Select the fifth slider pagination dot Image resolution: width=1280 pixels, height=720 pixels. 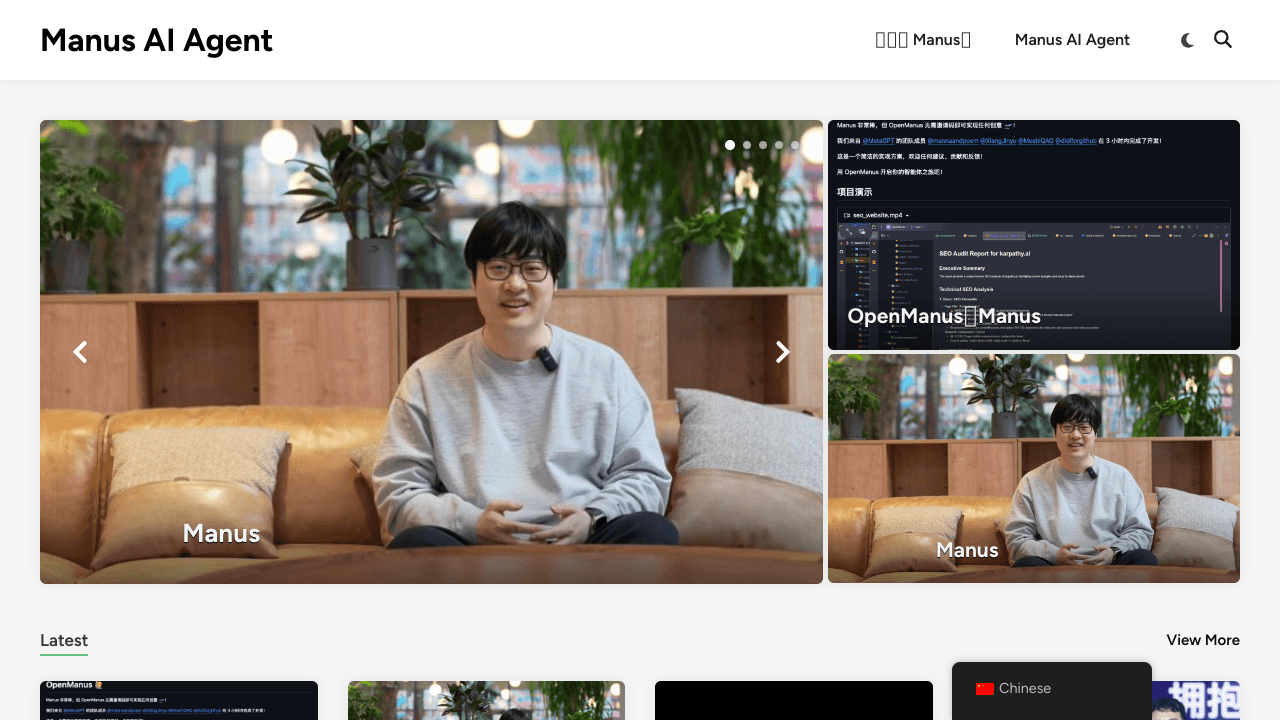(795, 145)
